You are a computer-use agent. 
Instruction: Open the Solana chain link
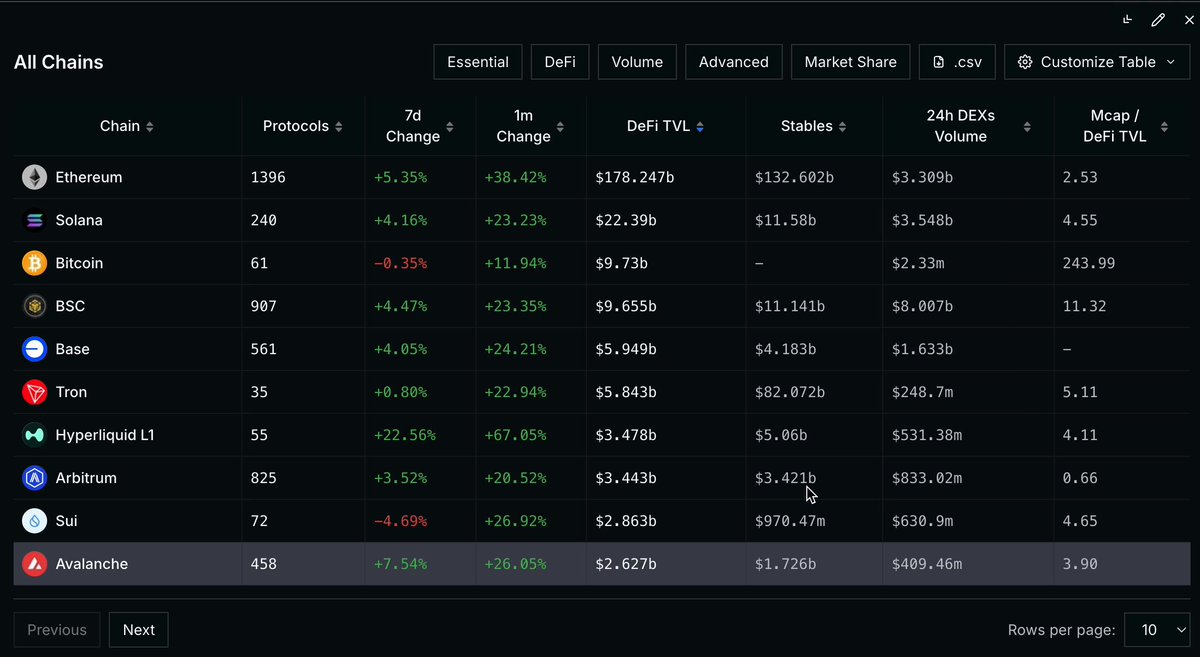coord(79,220)
